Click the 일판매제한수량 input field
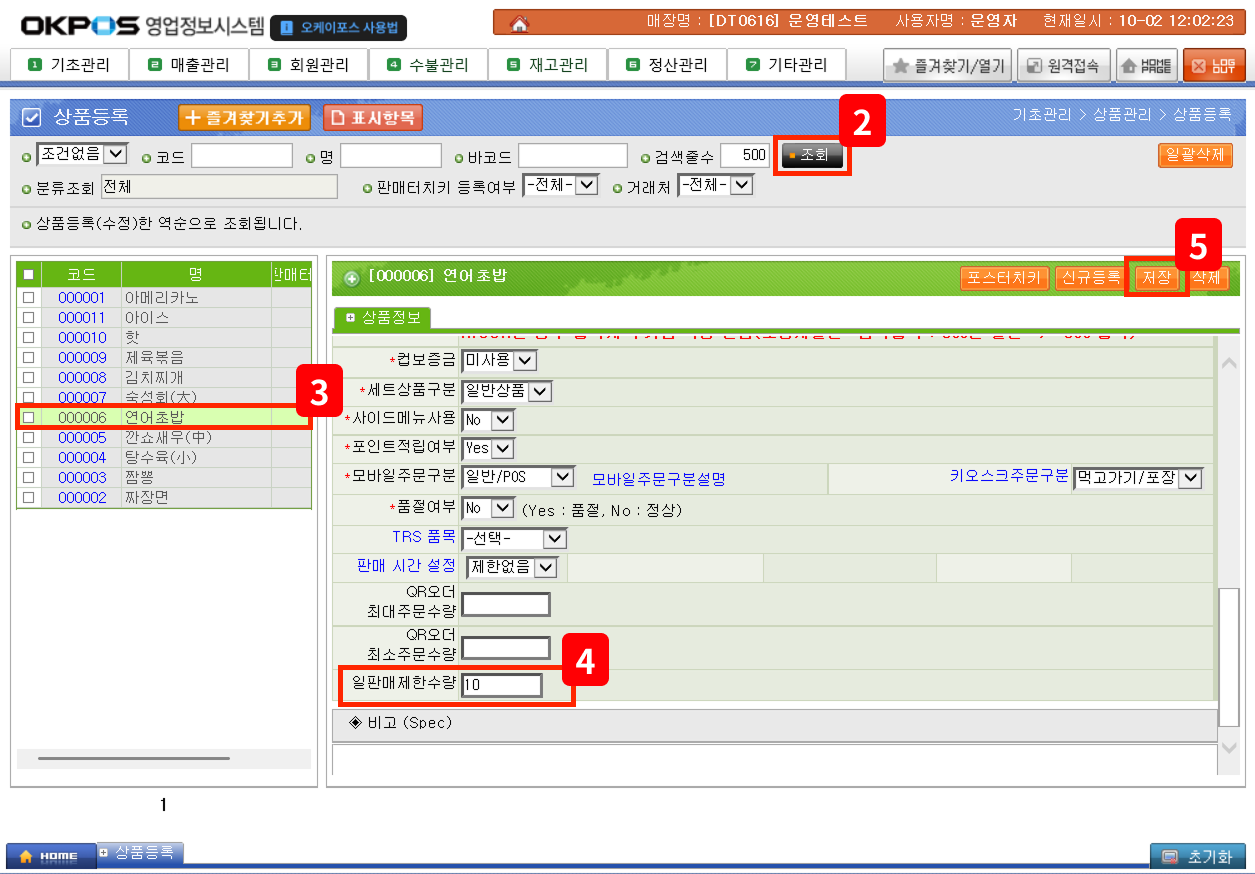 pyautogui.click(x=502, y=686)
